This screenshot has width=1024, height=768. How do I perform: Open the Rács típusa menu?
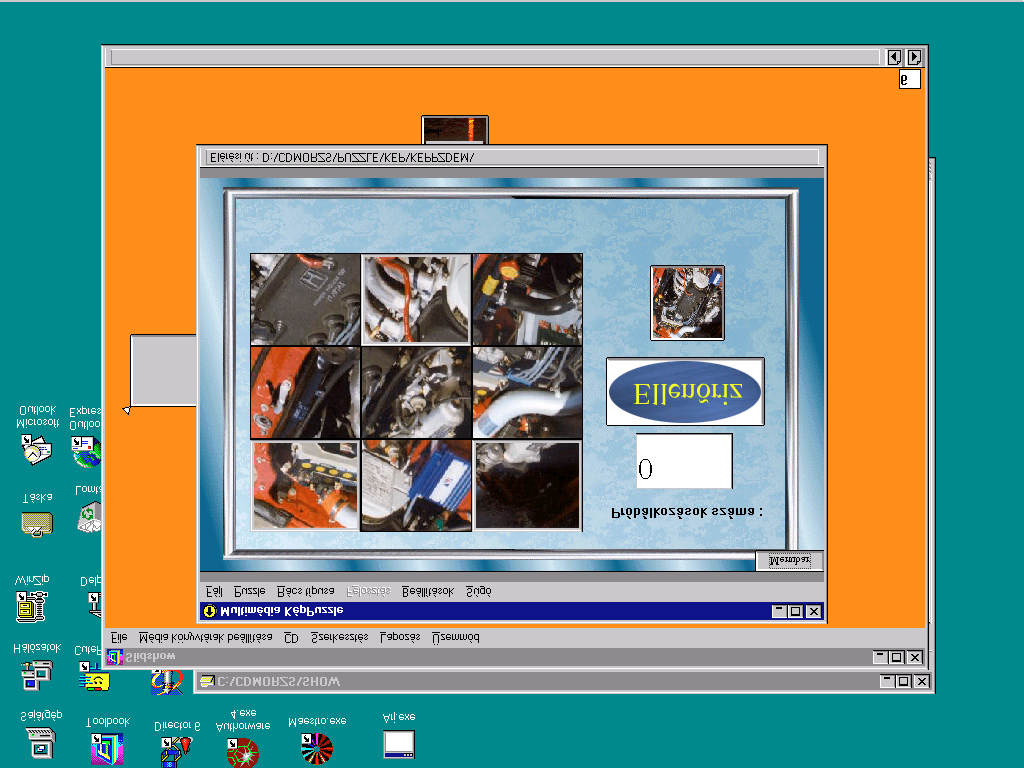coord(306,591)
